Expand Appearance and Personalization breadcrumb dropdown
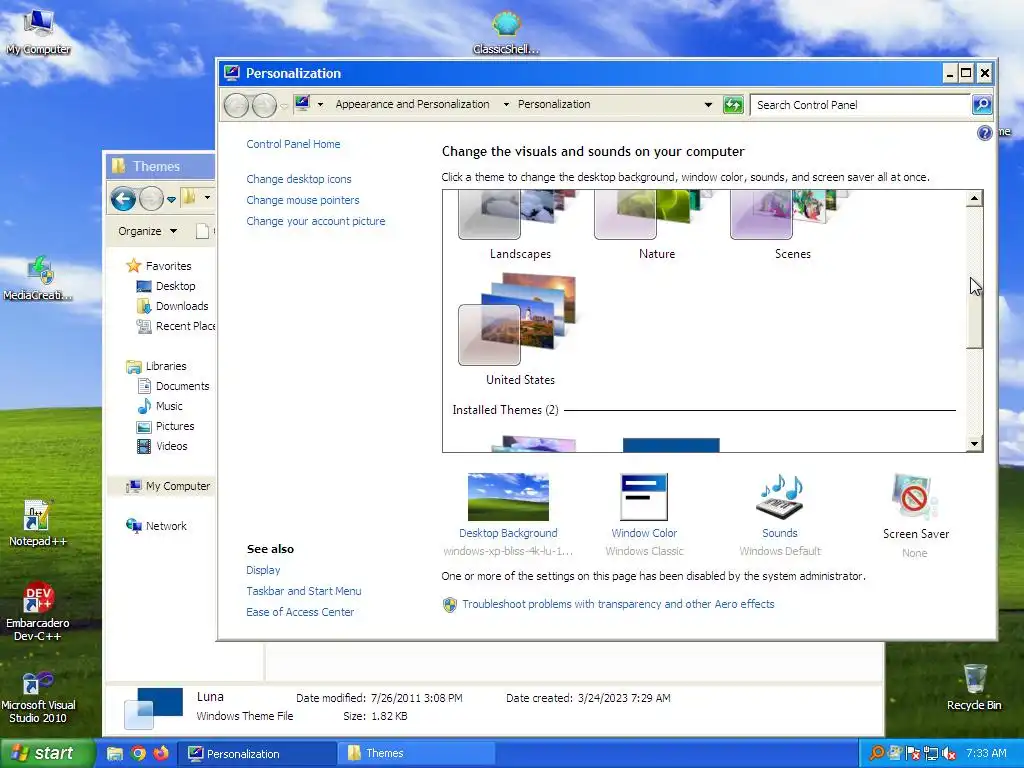The image size is (1024, 768). tap(505, 104)
